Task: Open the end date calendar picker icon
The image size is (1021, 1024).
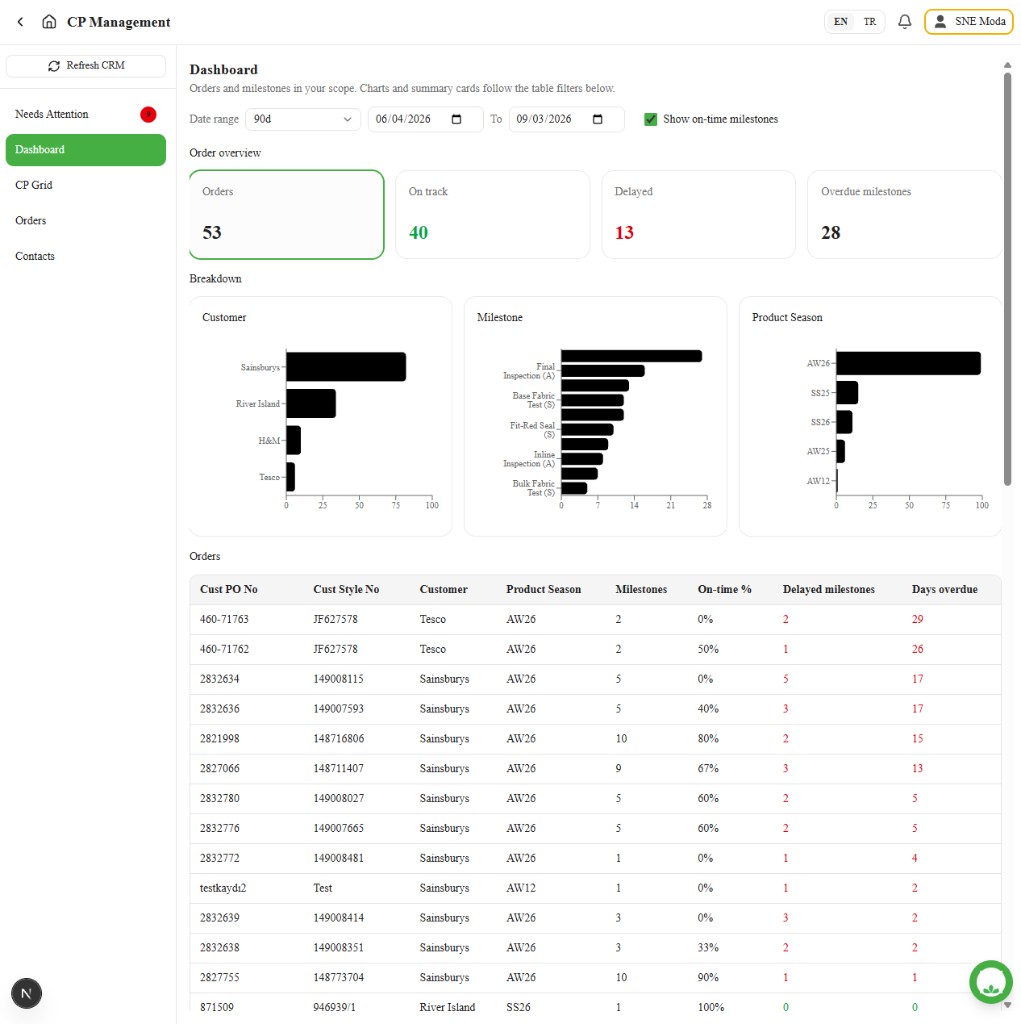Action: [x=597, y=119]
